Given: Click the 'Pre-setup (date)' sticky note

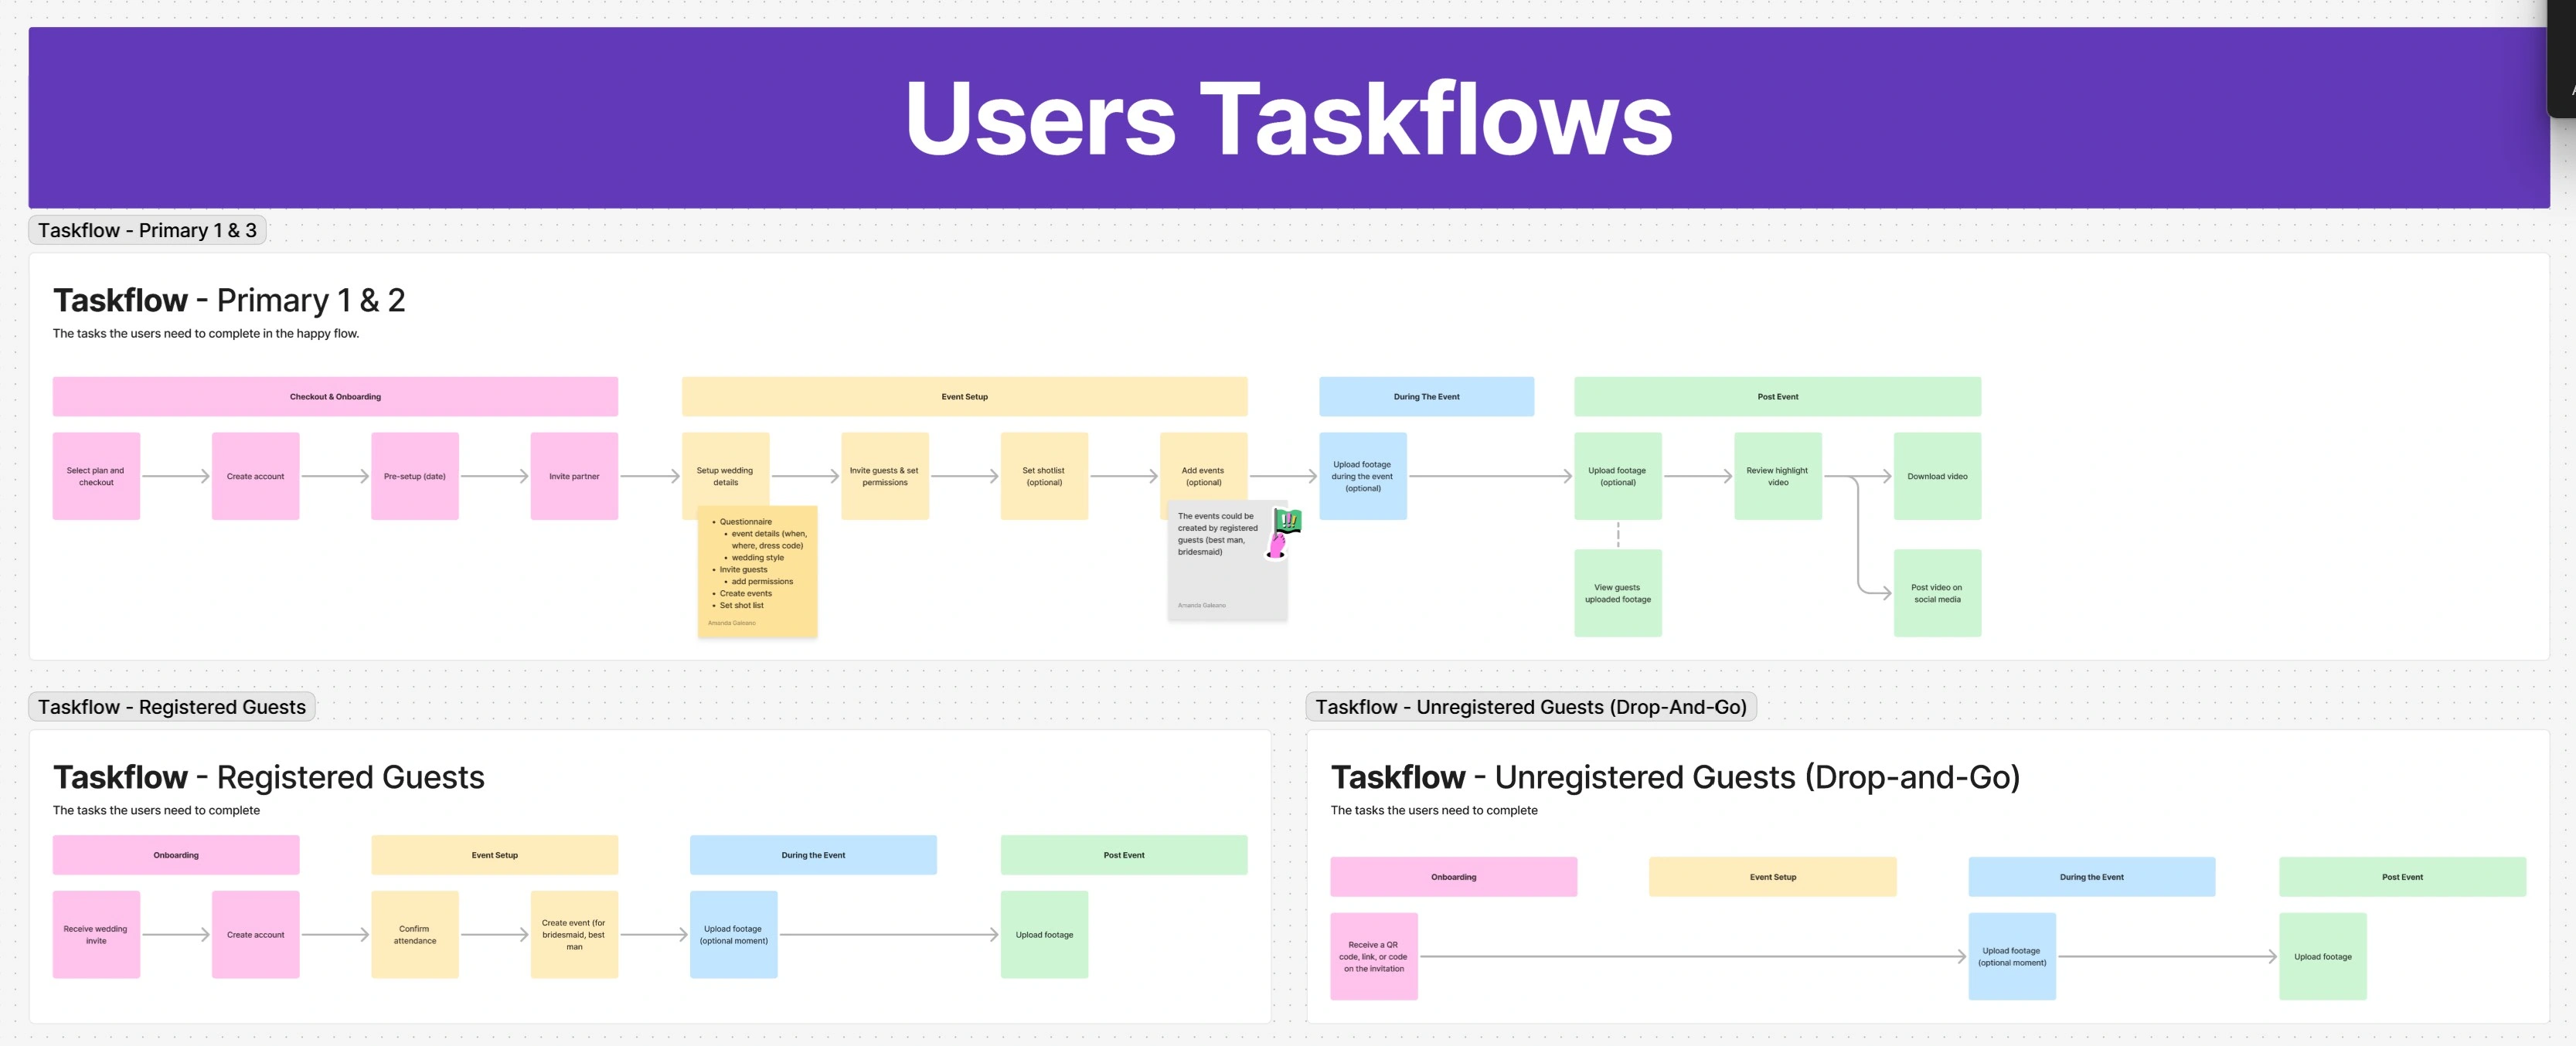Looking at the screenshot, I should tap(414, 475).
